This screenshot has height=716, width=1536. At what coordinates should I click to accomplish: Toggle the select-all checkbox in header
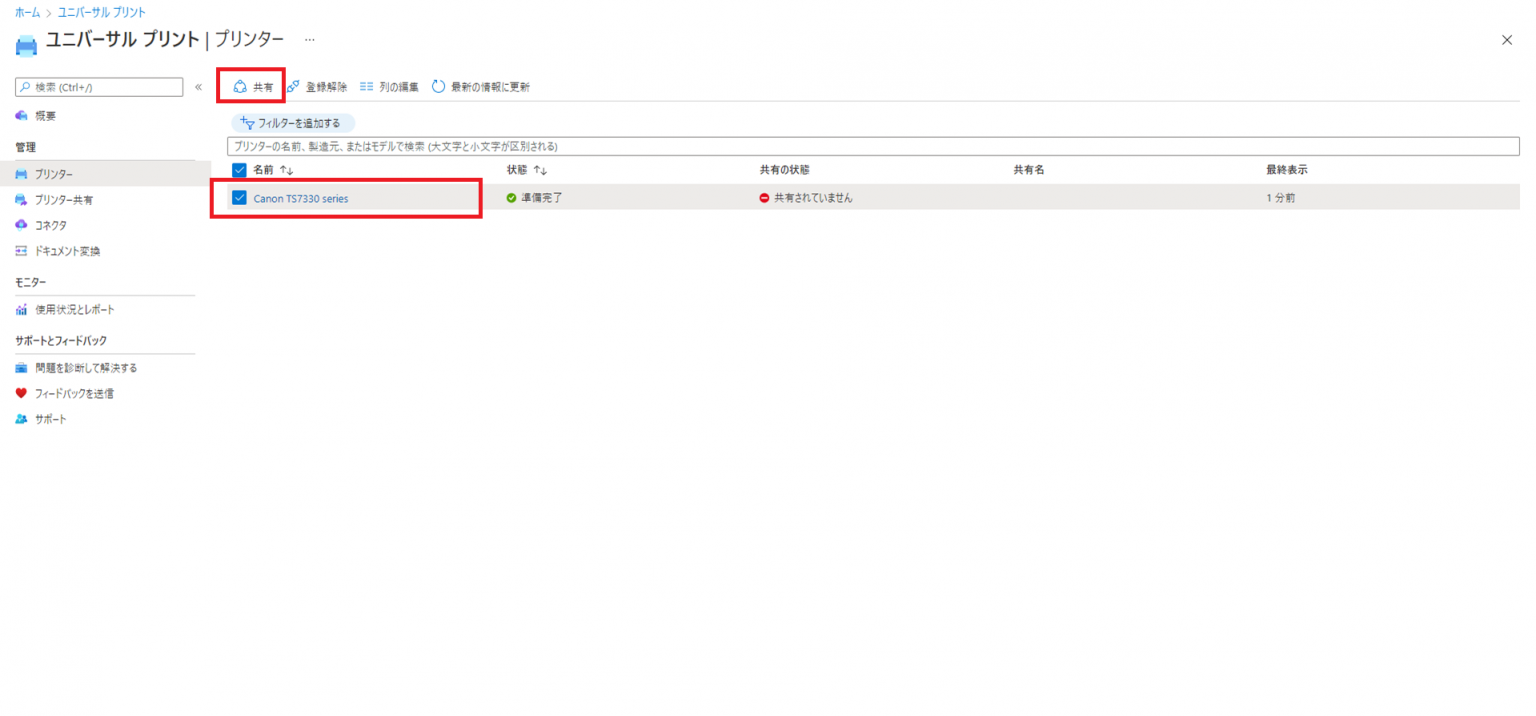click(x=239, y=170)
